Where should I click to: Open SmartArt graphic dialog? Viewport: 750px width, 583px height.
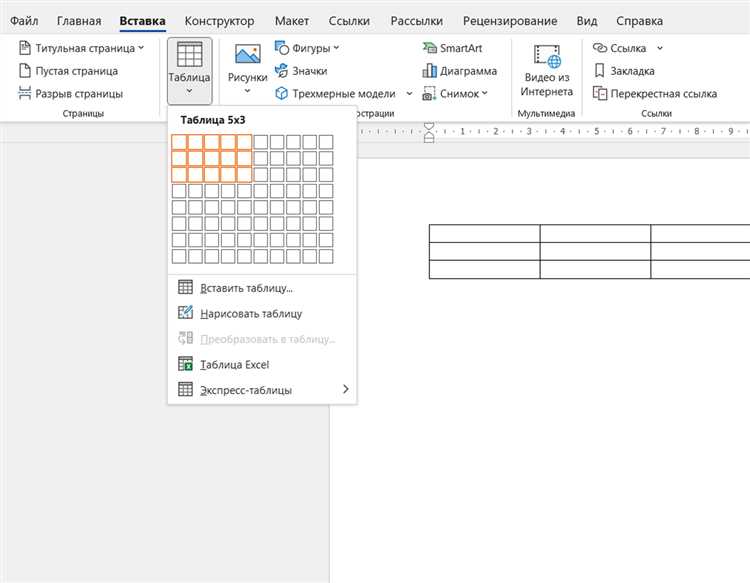tap(457, 48)
